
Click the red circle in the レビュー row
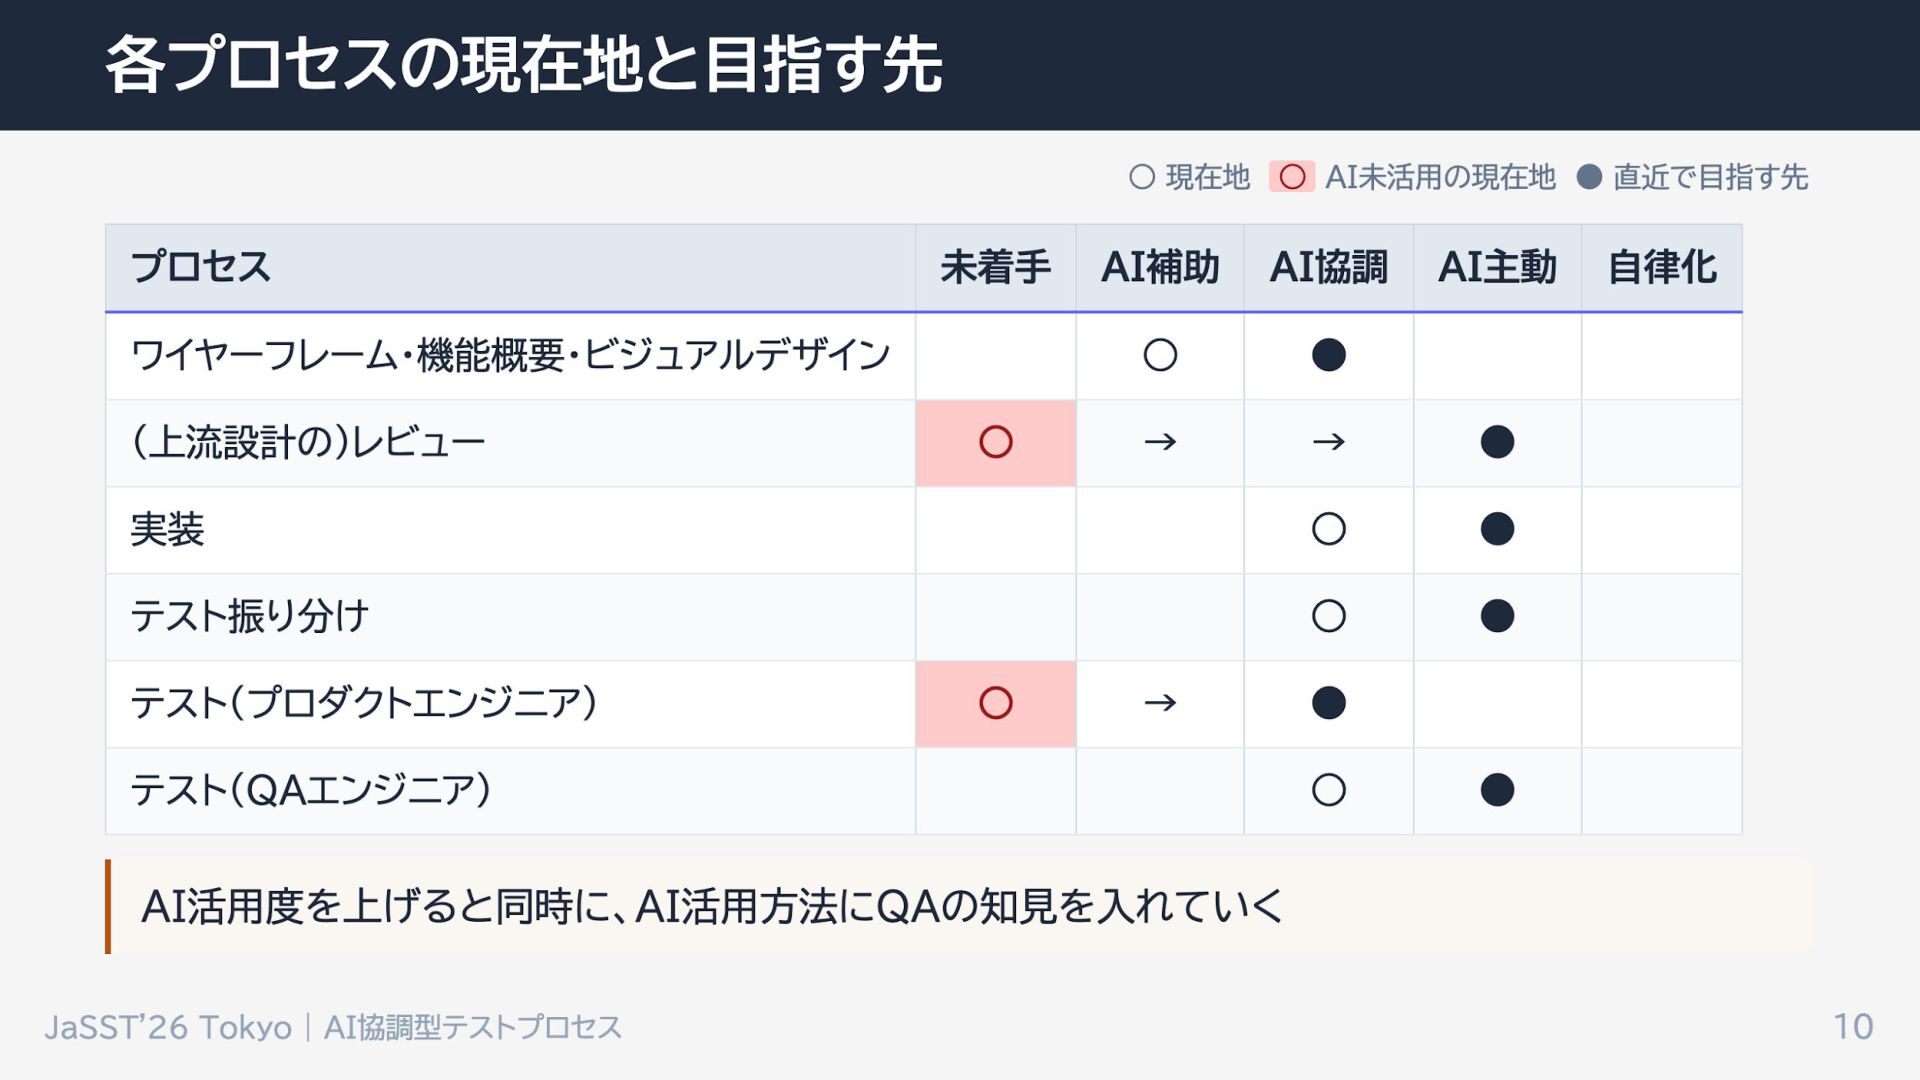click(995, 442)
